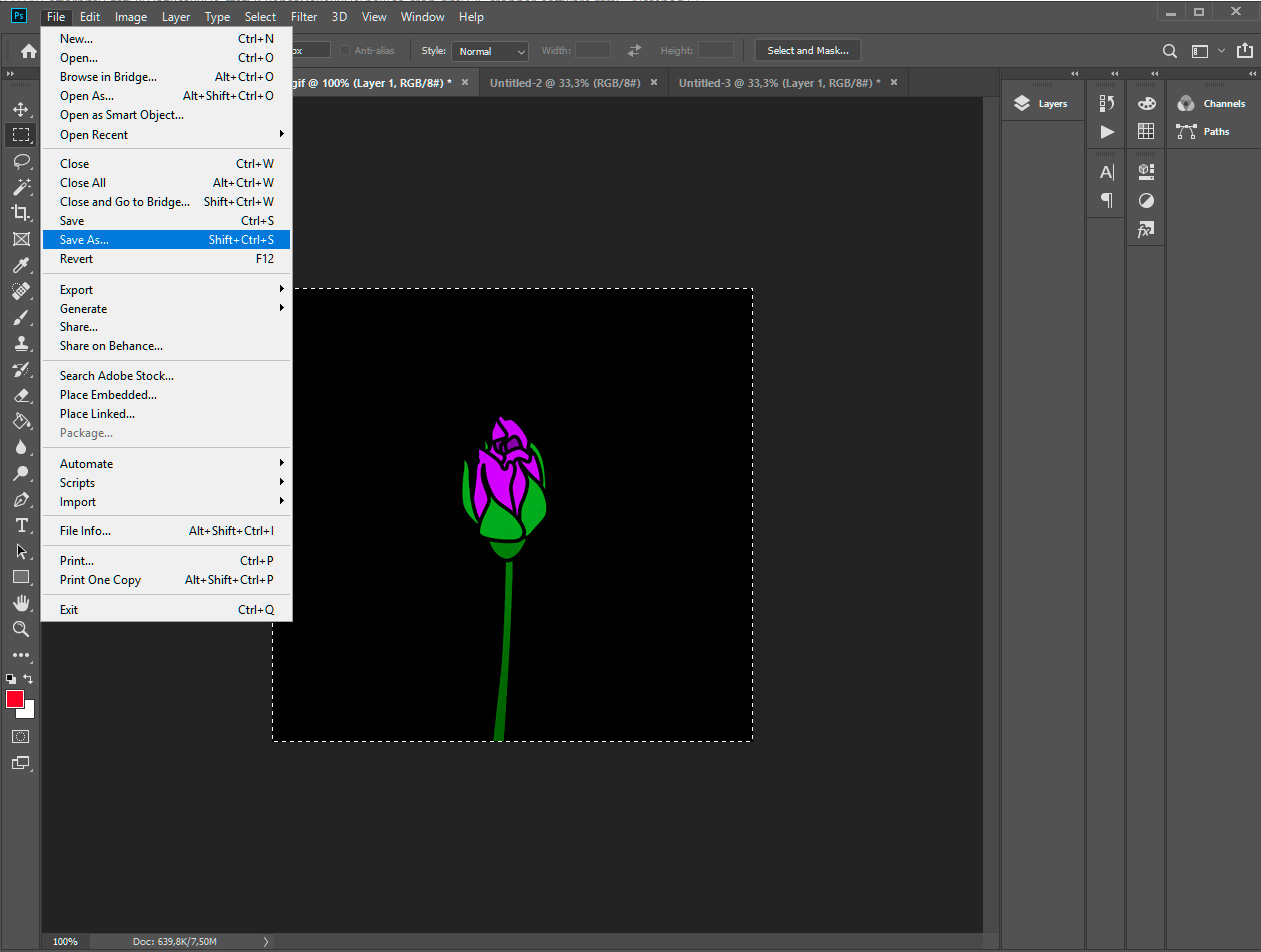Toggle Quick Mask mode
The height and width of the screenshot is (952, 1261).
click(21, 735)
